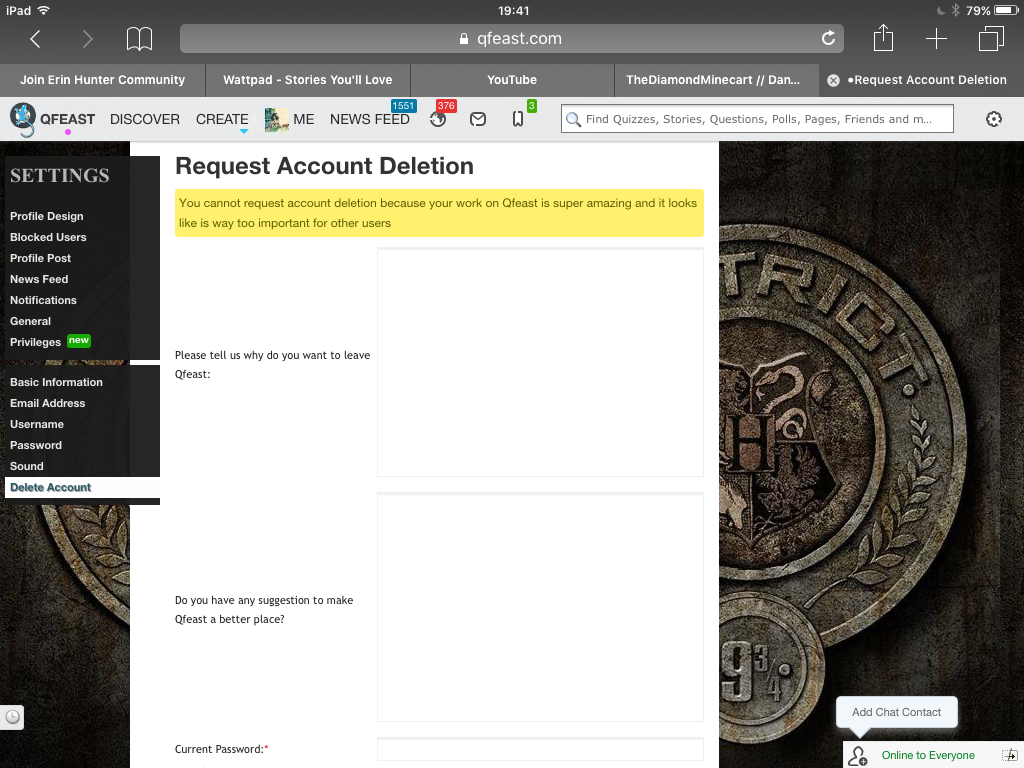Open Basic Information settings

pyautogui.click(x=56, y=382)
